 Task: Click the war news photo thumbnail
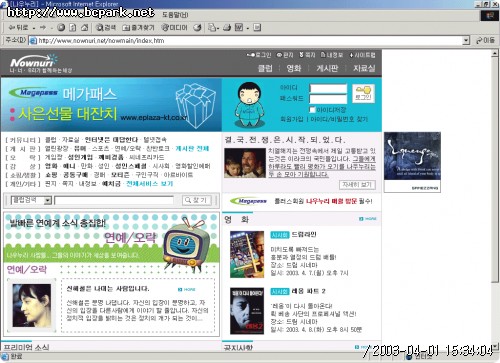(245, 163)
